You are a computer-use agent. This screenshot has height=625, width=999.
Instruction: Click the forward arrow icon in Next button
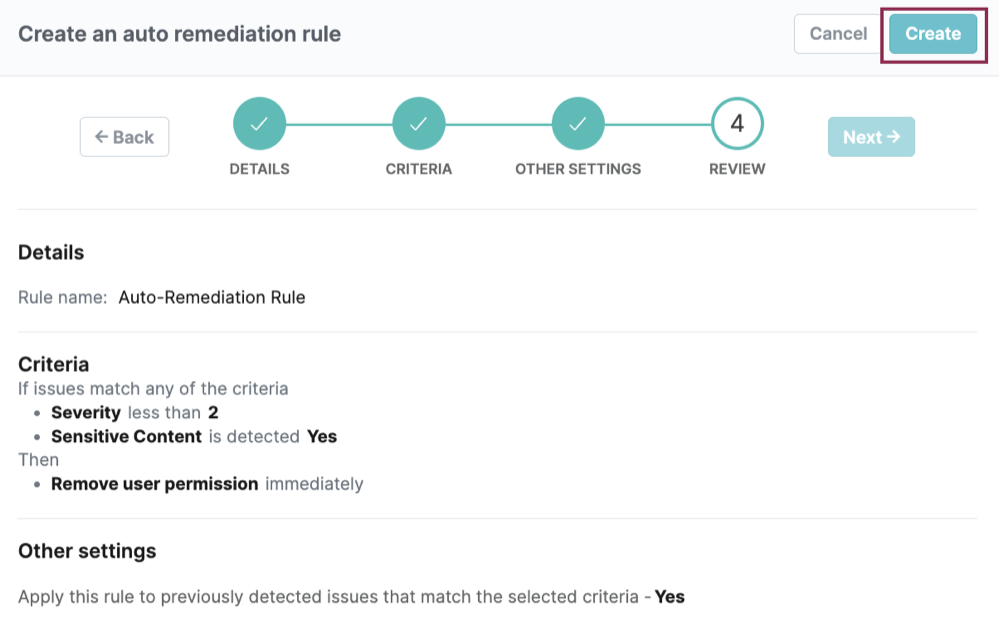[893, 136]
